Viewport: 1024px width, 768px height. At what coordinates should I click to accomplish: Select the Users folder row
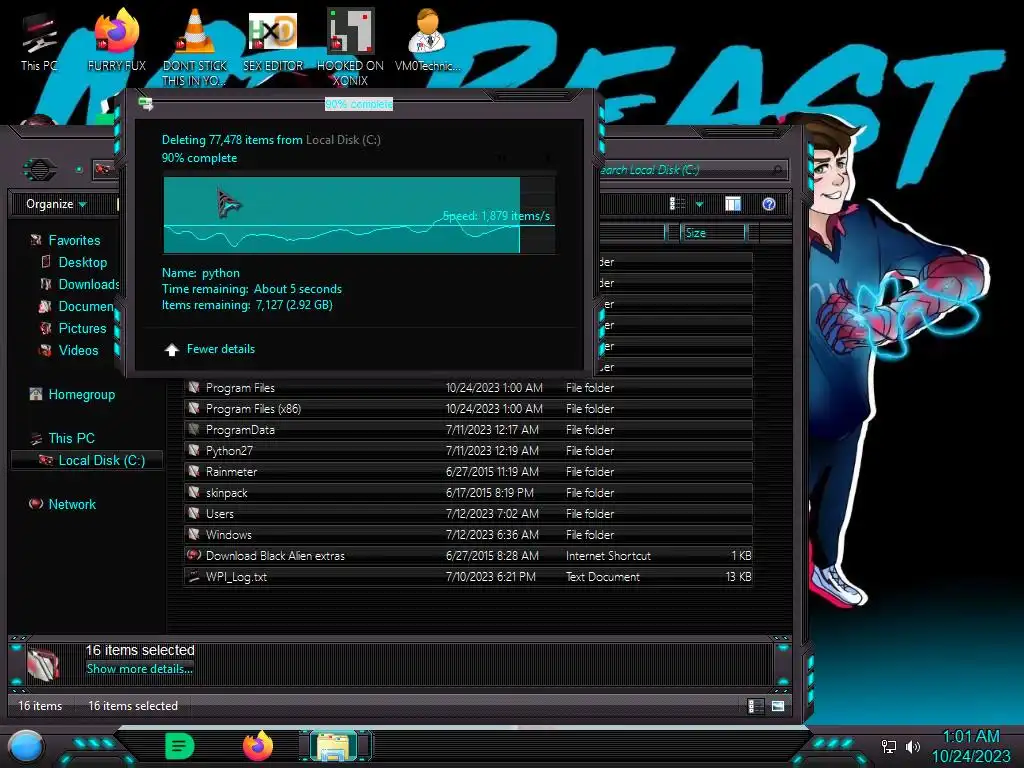click(x=468, y=514)
